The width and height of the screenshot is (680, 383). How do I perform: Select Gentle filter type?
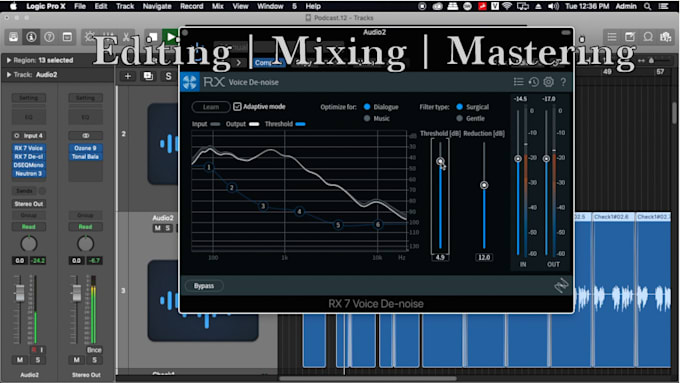(x=460, y=118)
